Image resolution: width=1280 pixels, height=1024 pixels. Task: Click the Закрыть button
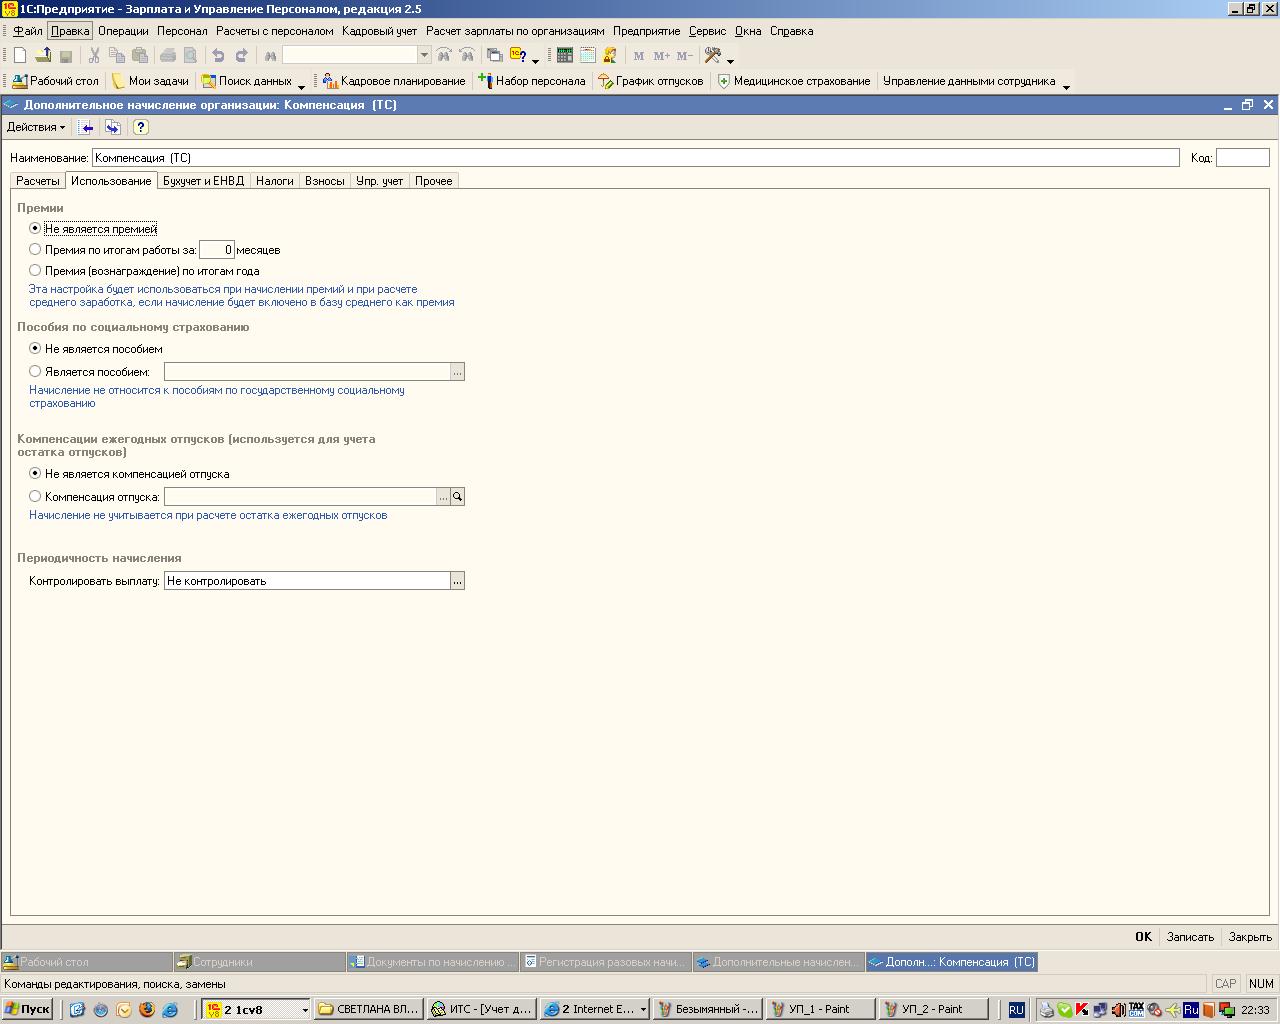coord(1250,937)
